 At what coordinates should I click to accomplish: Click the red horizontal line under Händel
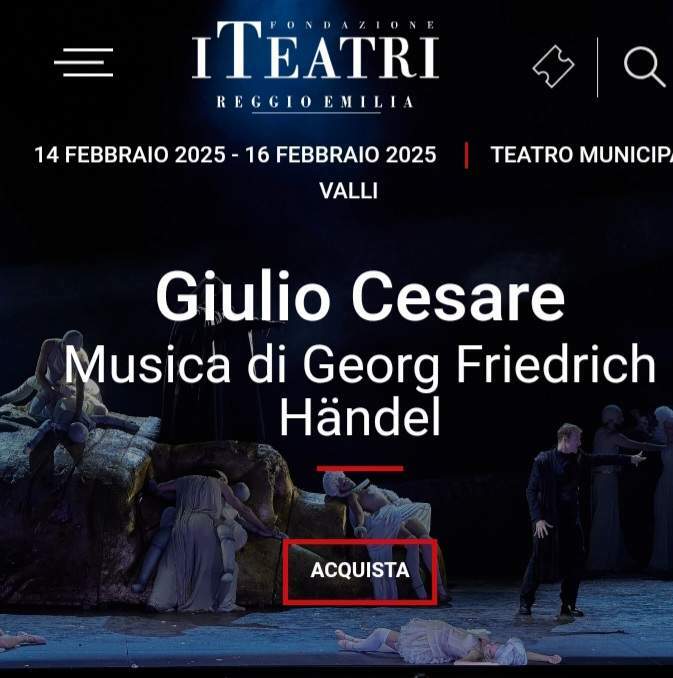[x=360, y=468]
